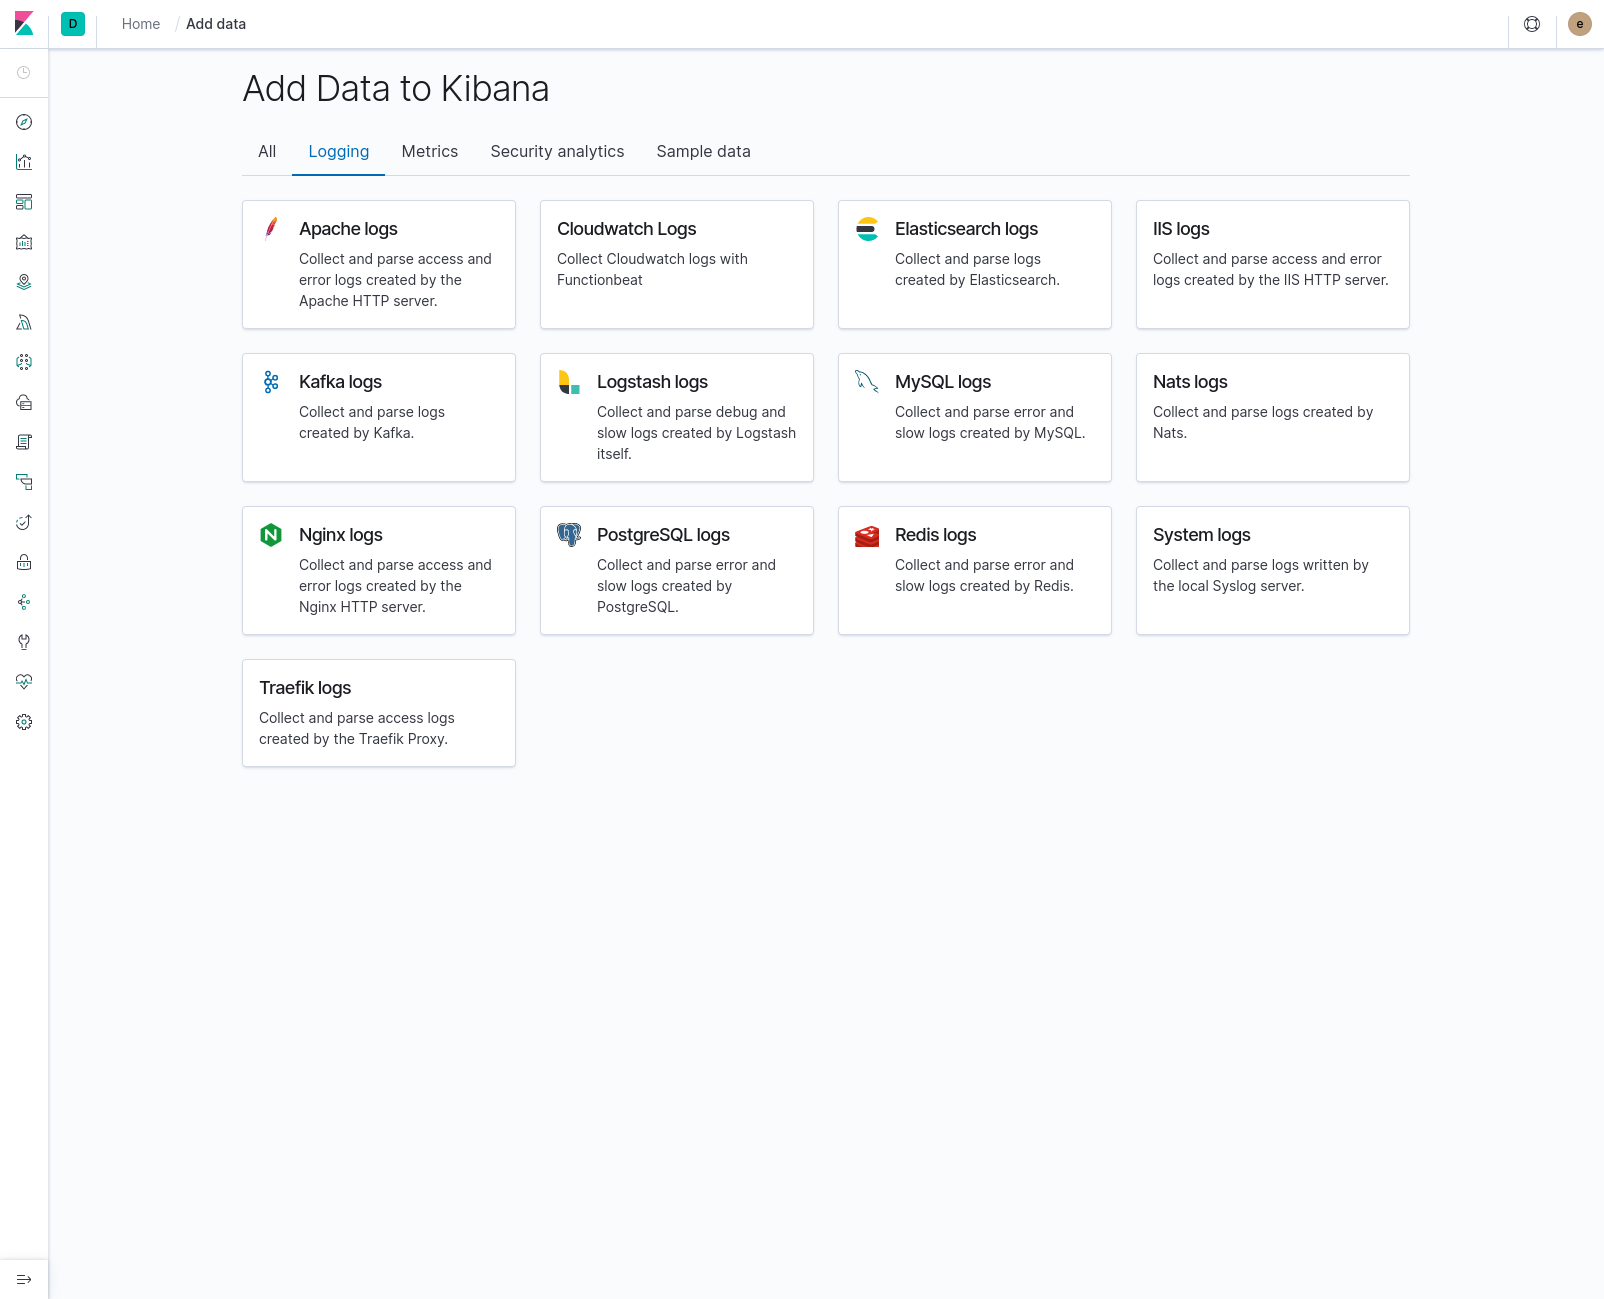The height and width of the screenshot is (1299, 1604).
Task: Navigate to Home via the breadcrumb
Action: [140, 23]
